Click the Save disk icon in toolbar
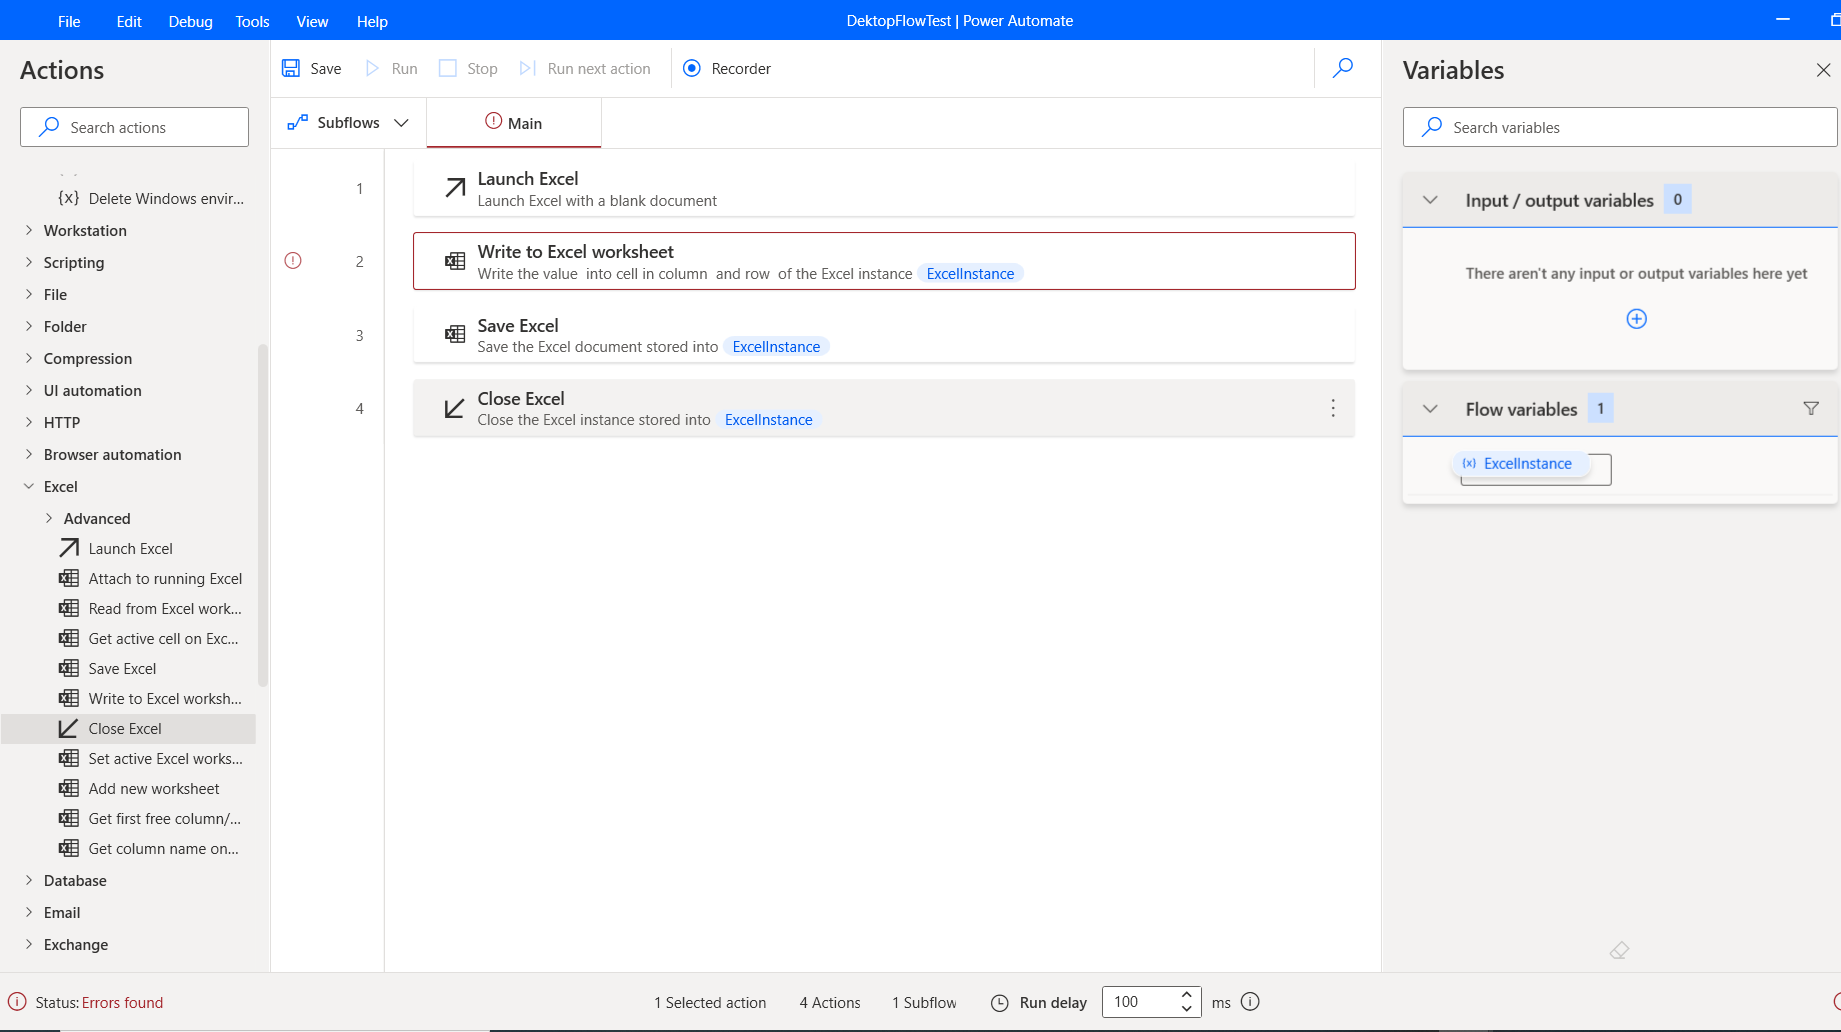 coord(291,68)
